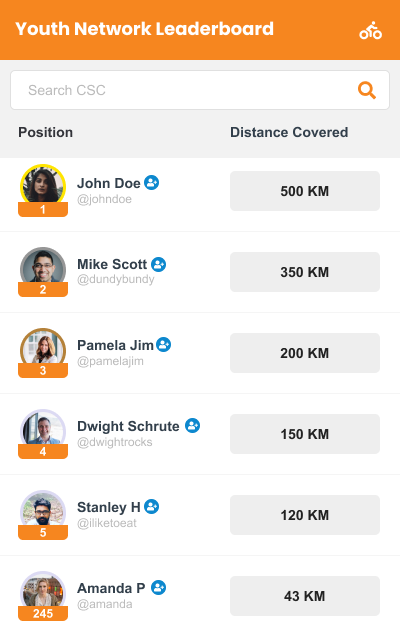Click add-friend icon beside Stanley H
Viewport: 400px width, 636px height.
point(152,507)
